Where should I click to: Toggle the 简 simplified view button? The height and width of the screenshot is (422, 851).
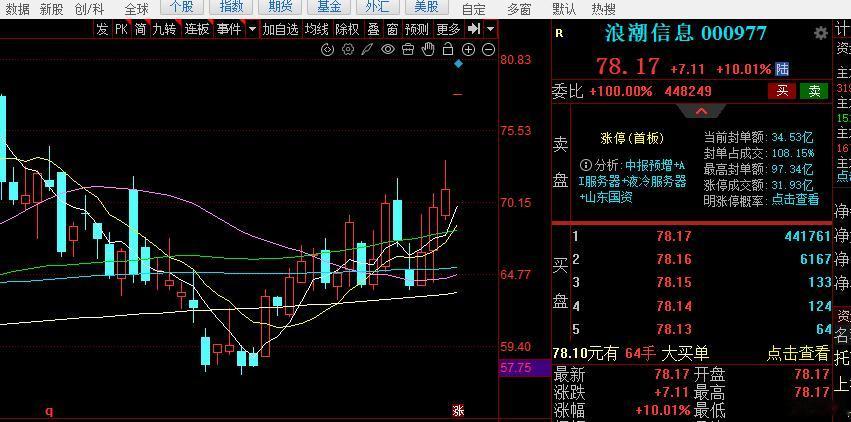click(141, 29)
